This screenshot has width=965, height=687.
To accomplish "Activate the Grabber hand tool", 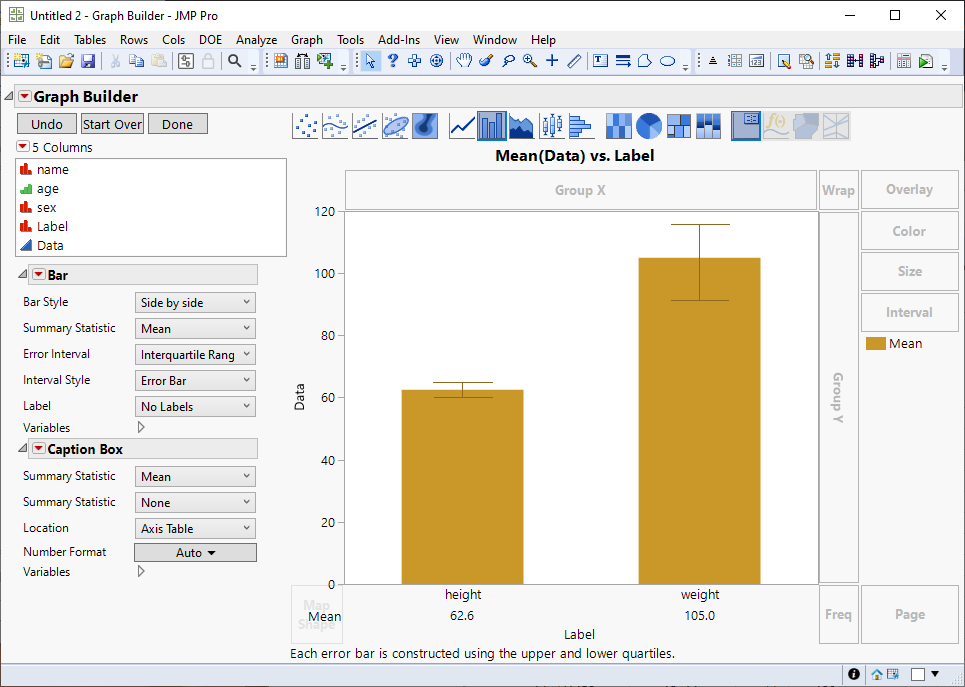I will (x=464, y=61).
